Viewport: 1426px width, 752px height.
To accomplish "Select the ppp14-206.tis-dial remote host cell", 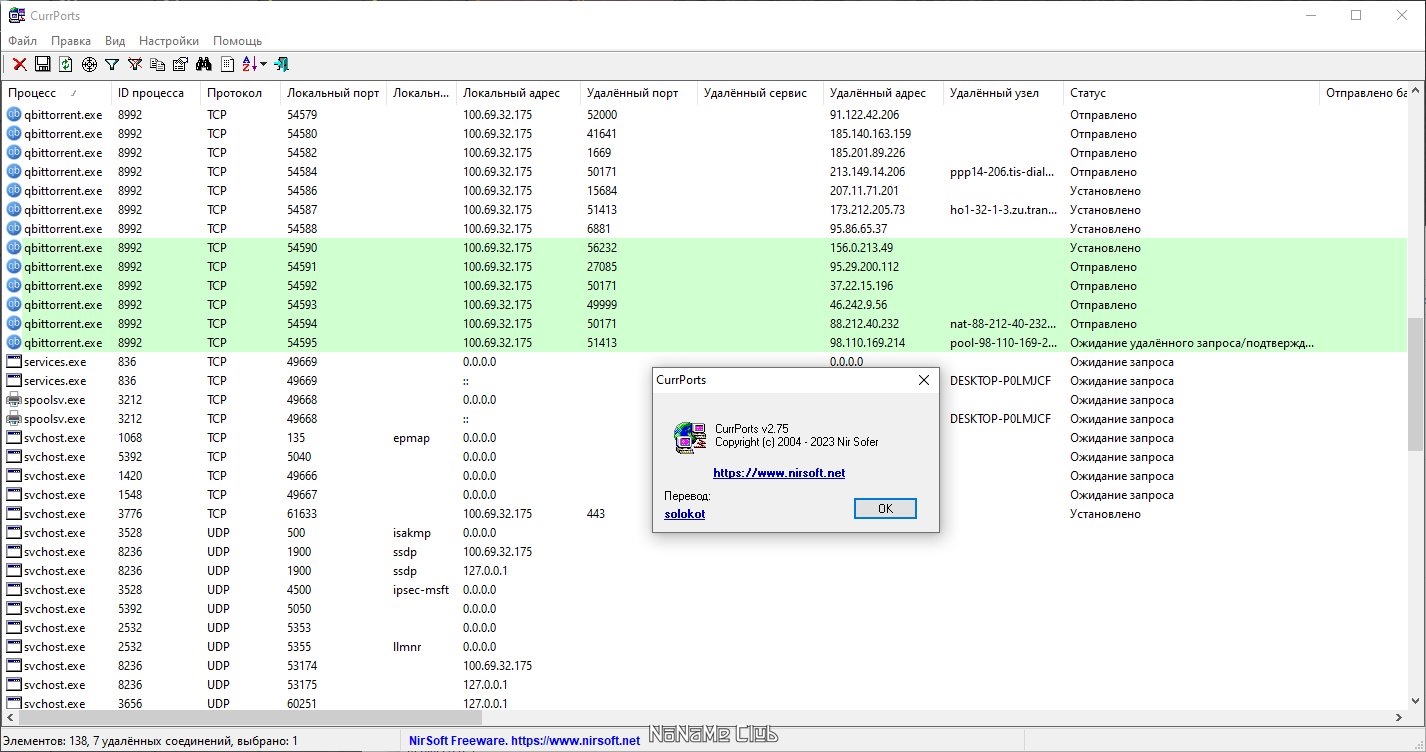I will point(1003,171).
